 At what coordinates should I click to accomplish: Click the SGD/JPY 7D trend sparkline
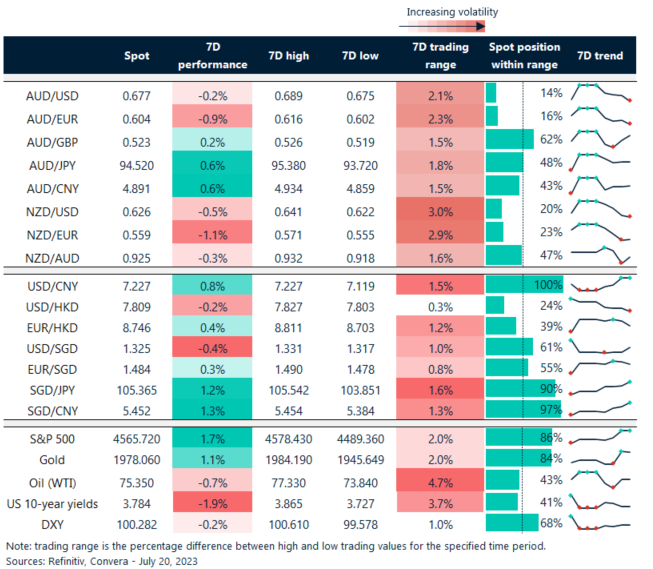[601, 388]
